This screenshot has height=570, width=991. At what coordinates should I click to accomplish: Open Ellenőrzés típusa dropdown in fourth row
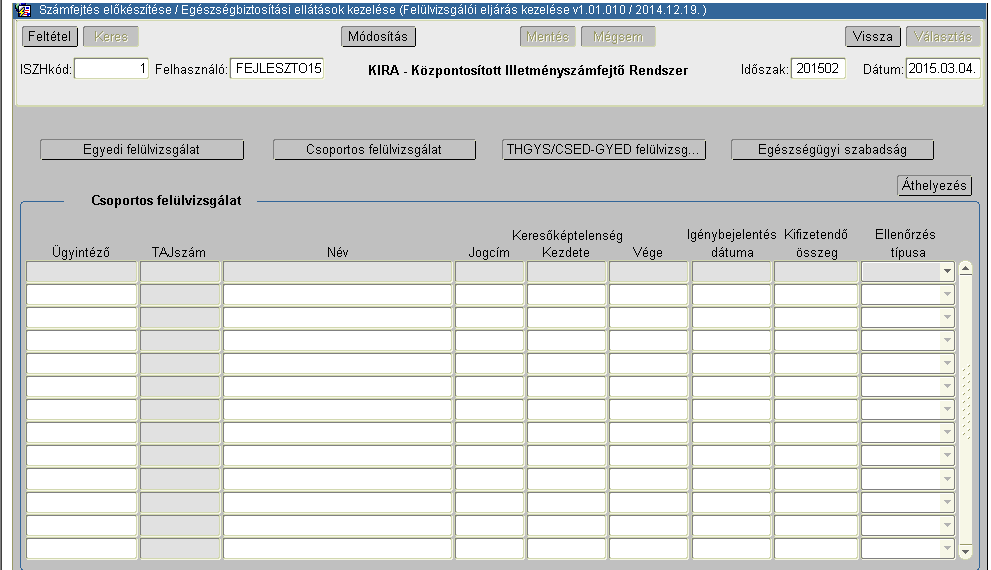[947, 341]
